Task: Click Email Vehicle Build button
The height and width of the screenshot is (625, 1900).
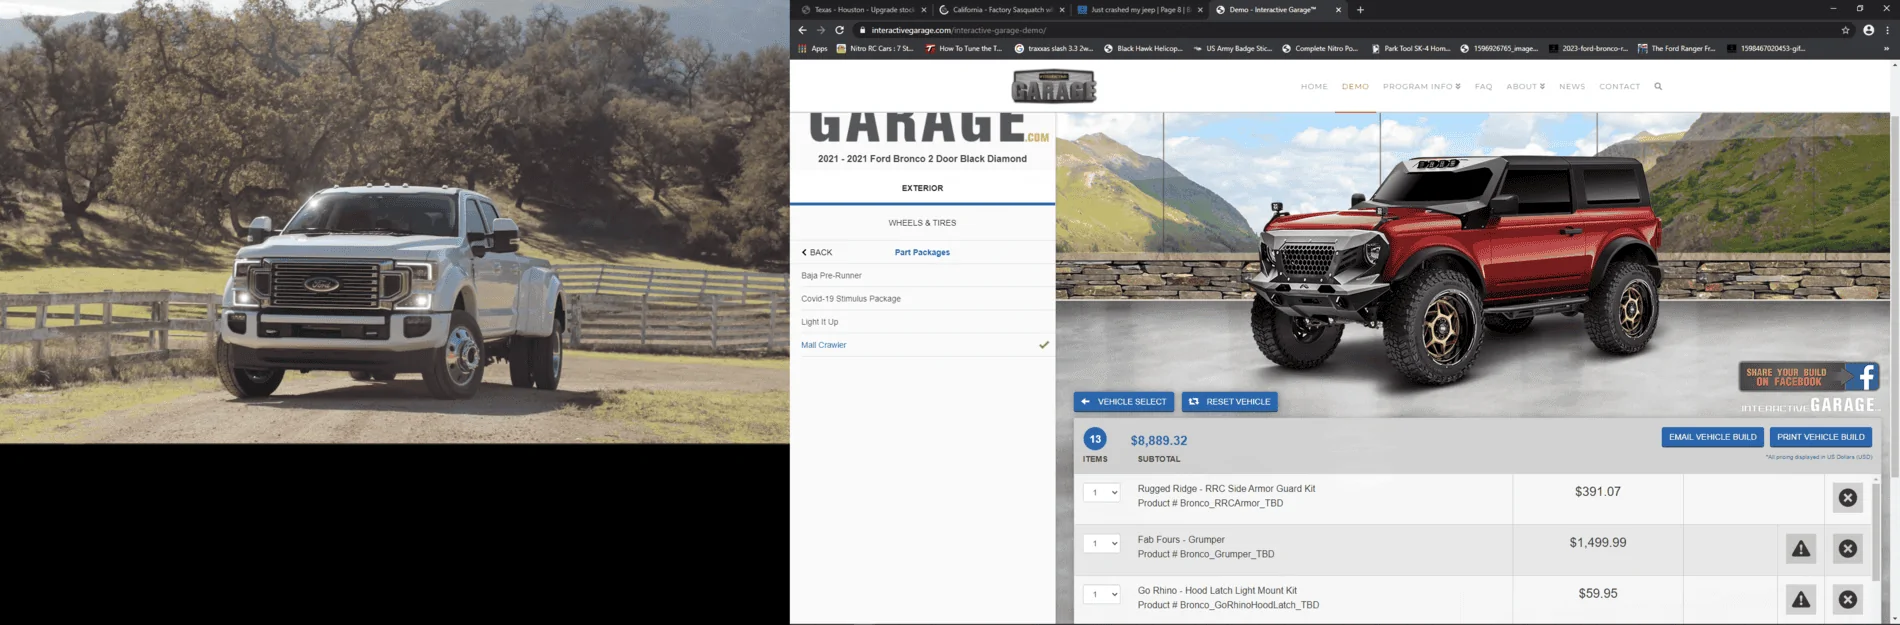Action: pyautogui.click(x=1712, y=437)
